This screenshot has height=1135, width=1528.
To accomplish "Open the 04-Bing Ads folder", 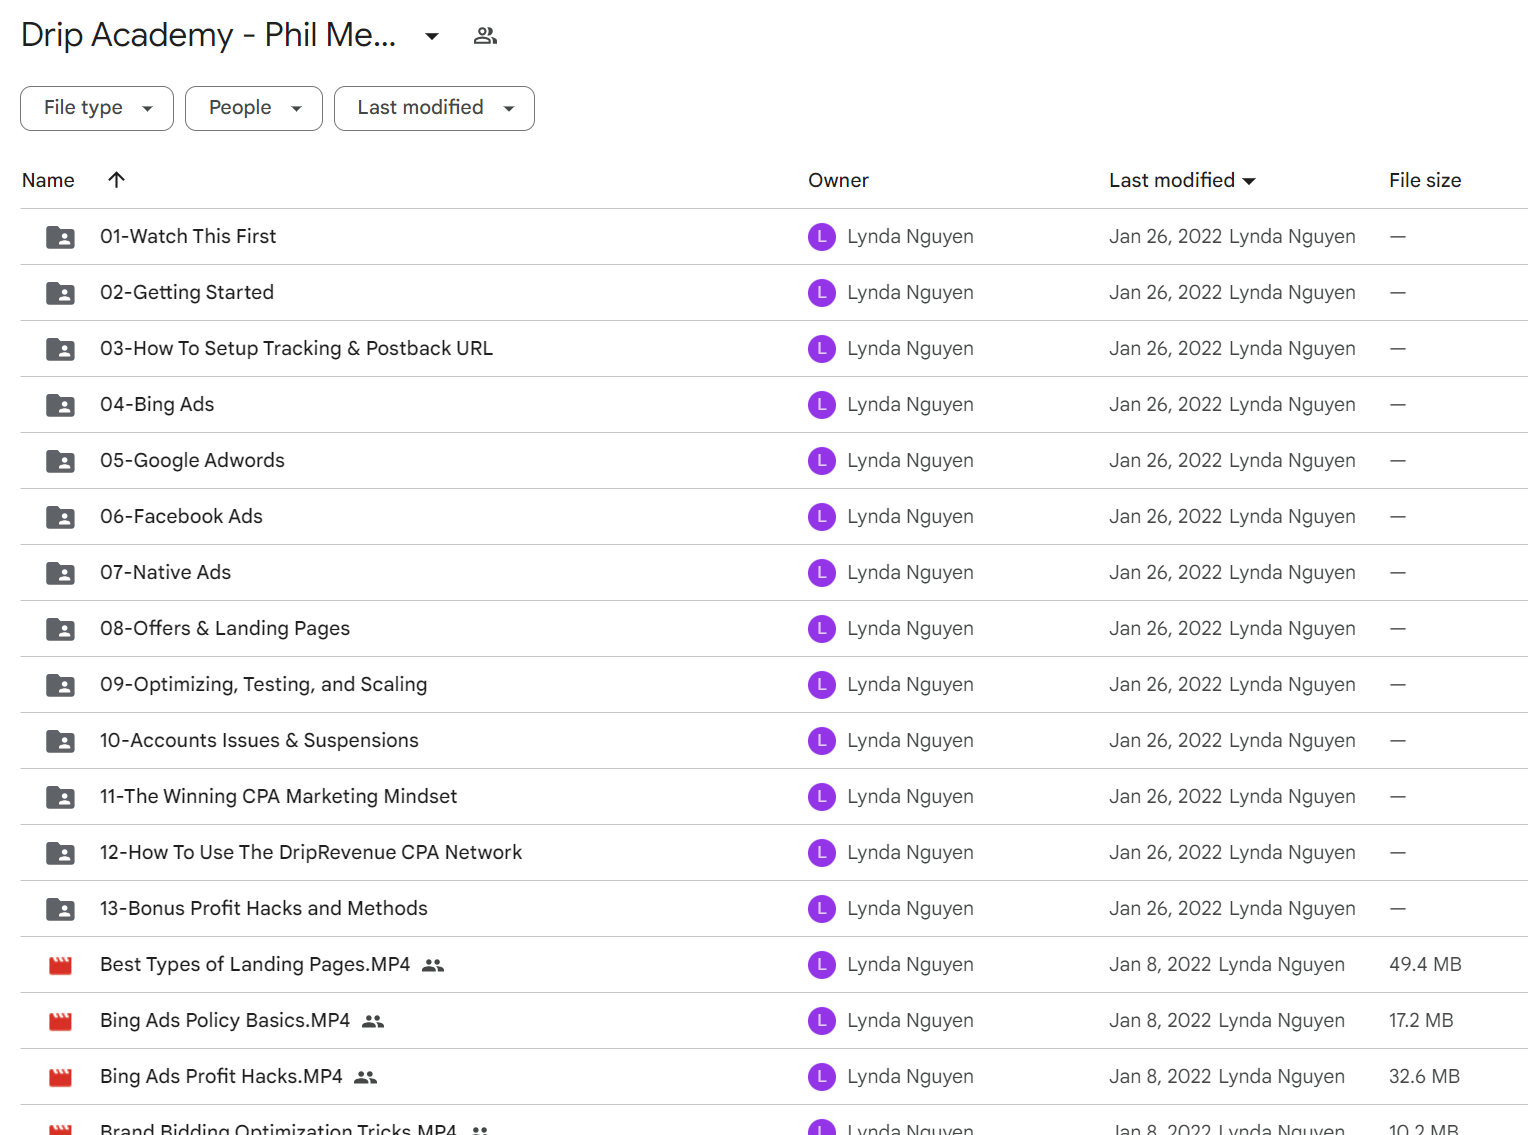I will click(x=157, y=404).
